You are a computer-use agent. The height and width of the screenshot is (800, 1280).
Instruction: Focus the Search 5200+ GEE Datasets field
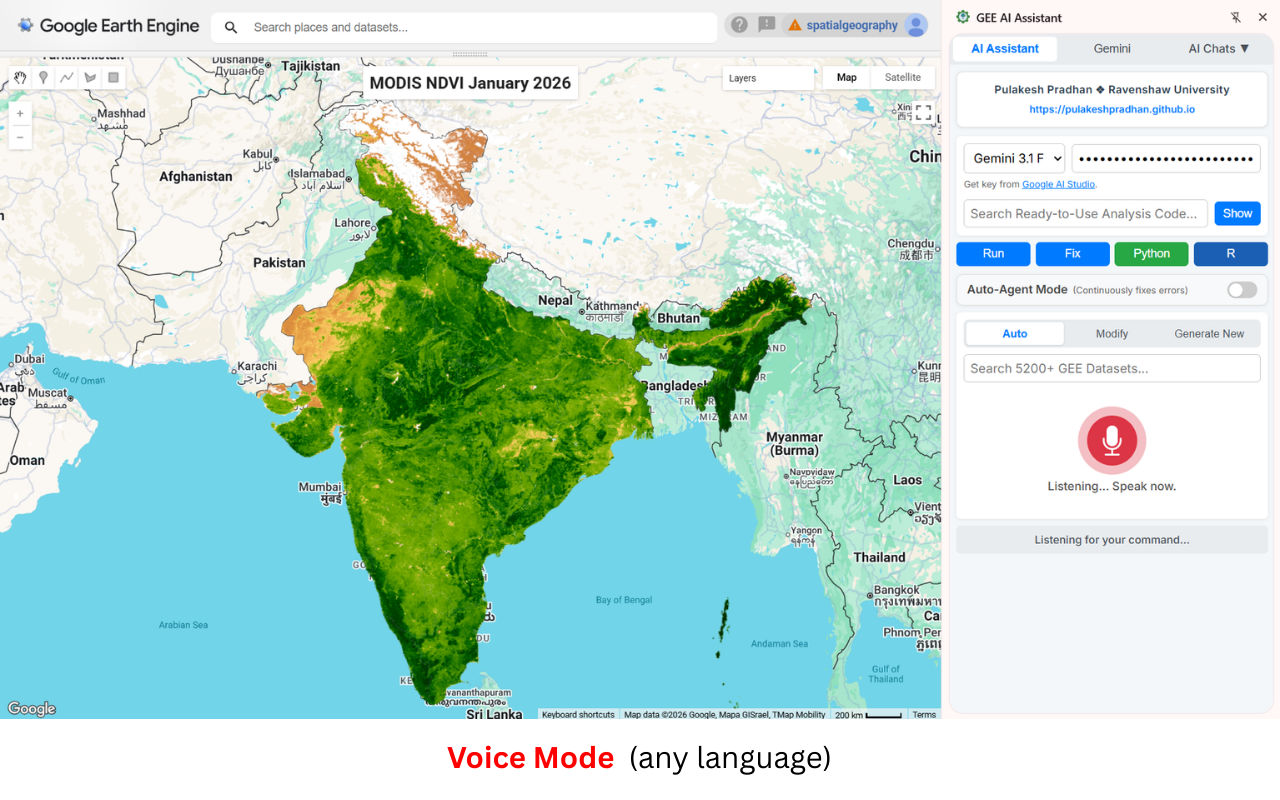(1112, 368)
